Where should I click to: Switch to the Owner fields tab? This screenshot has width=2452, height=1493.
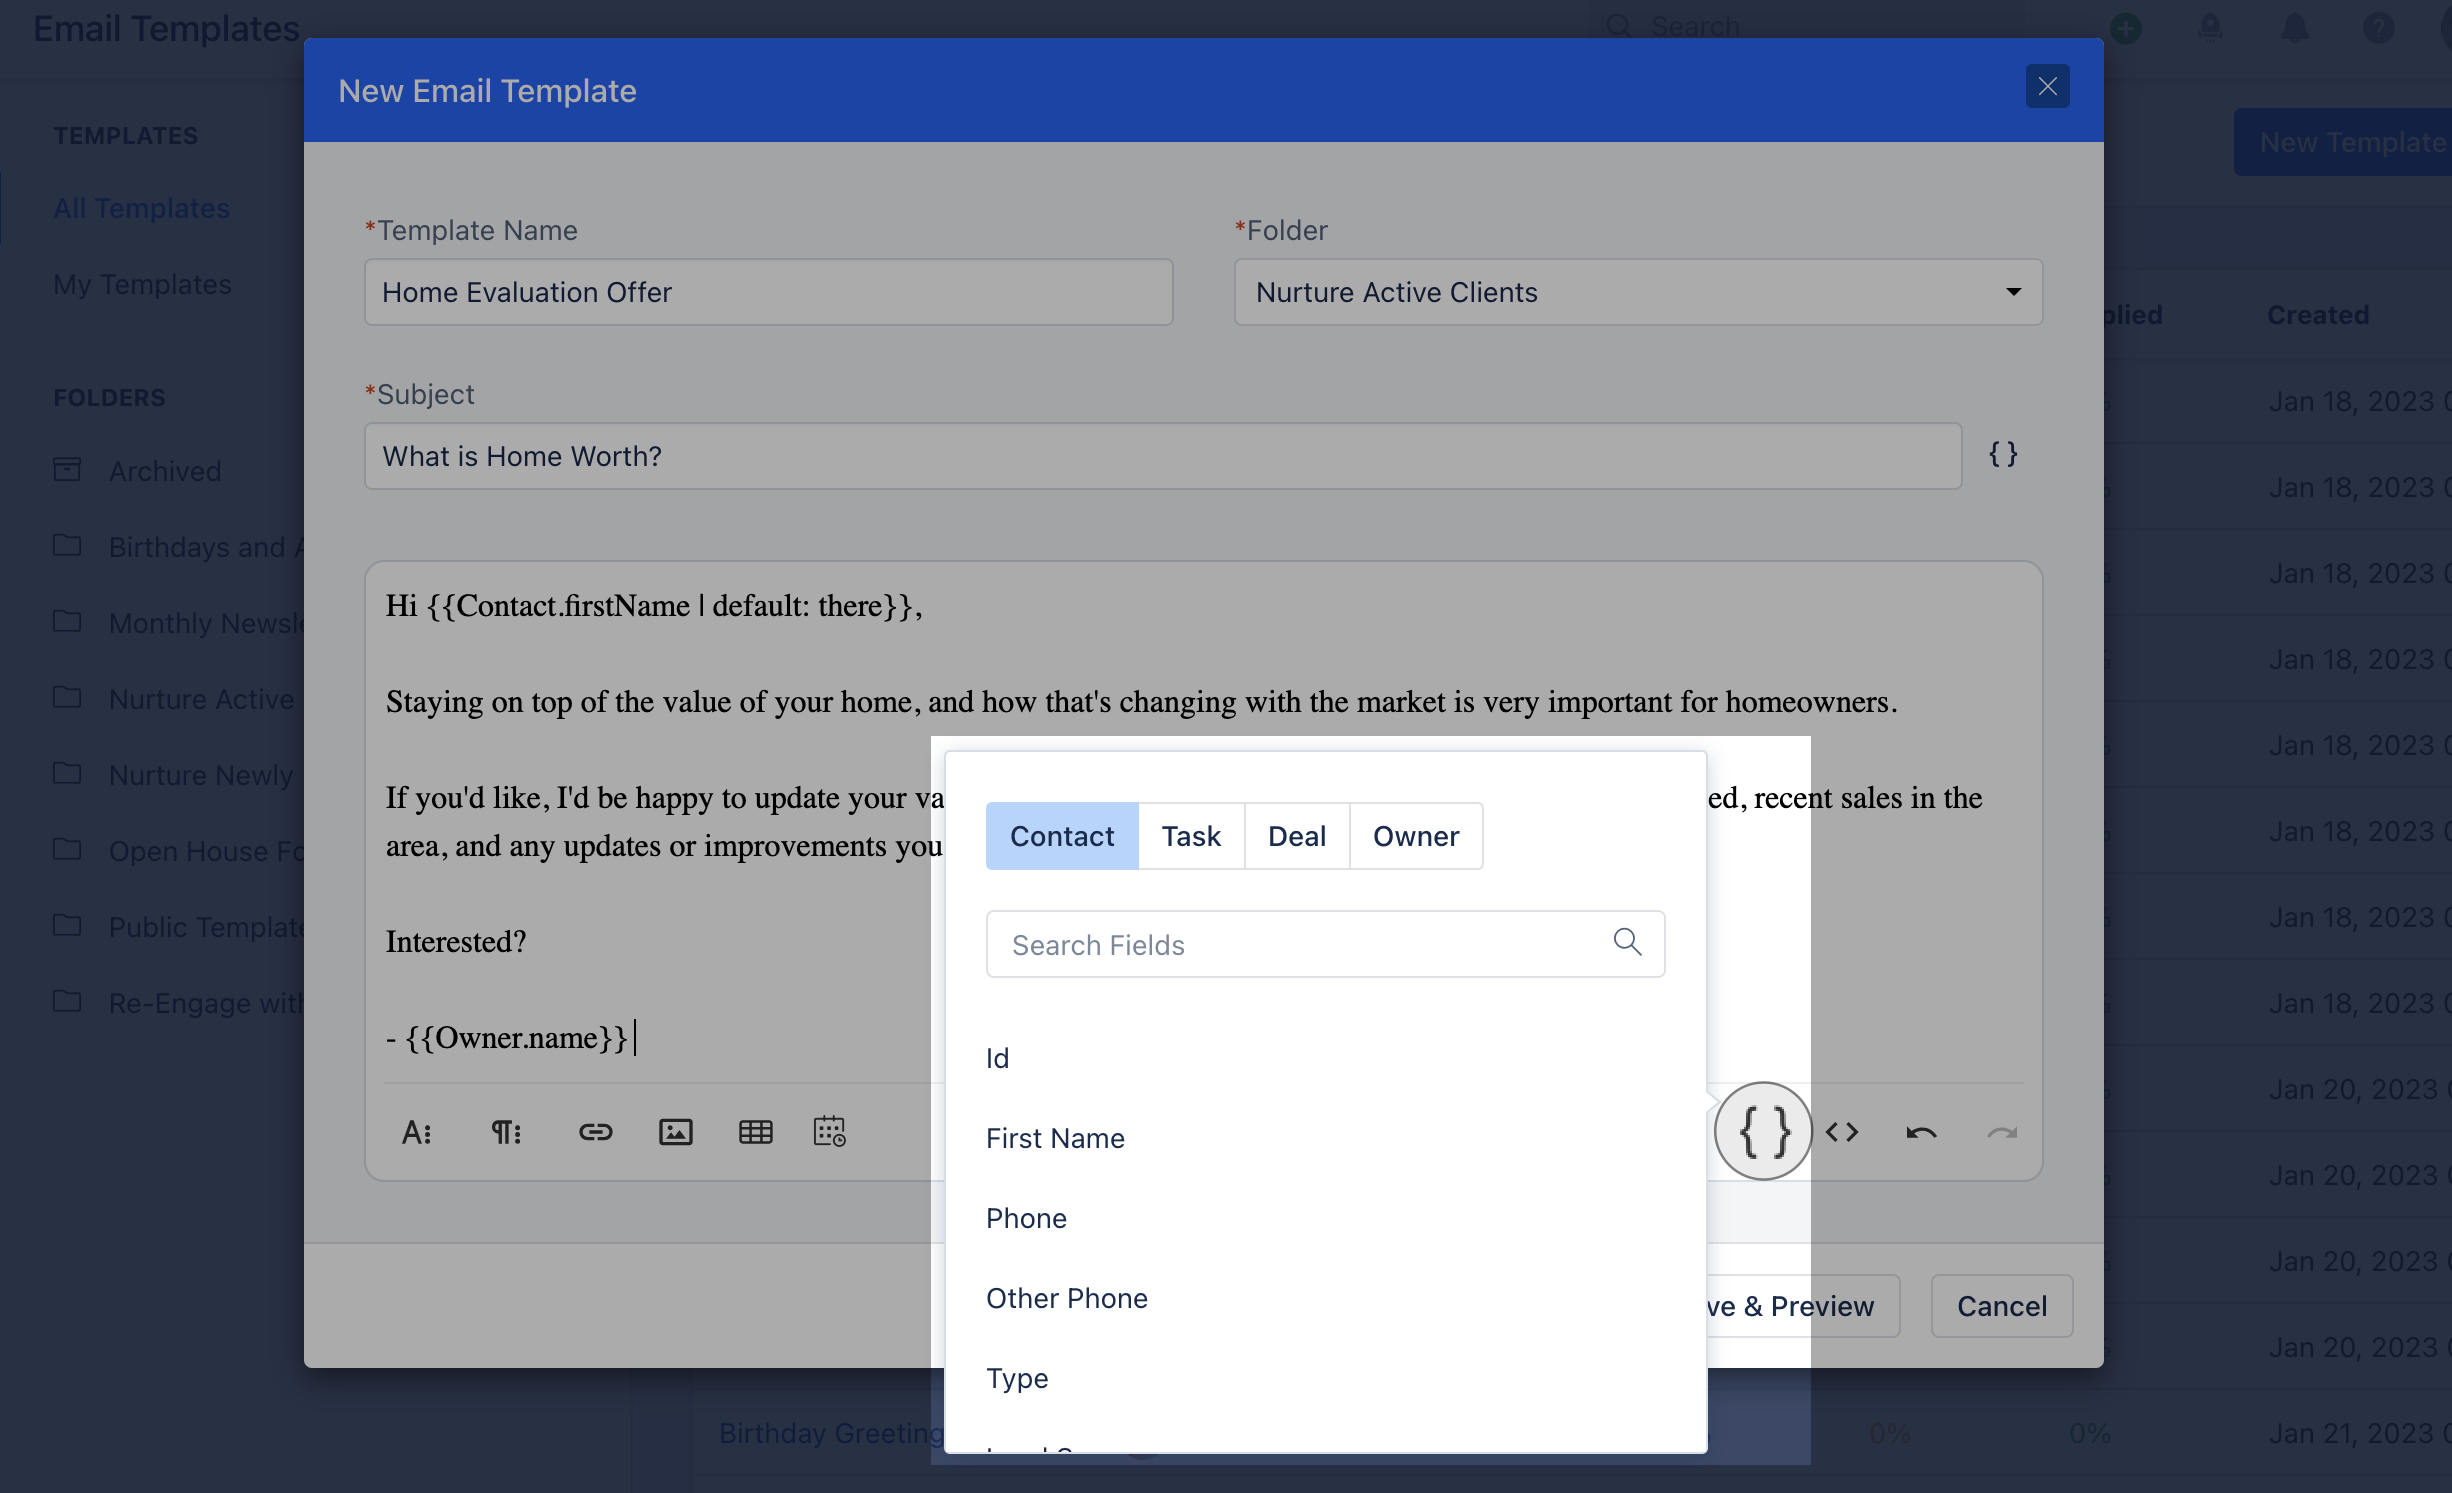(x=1416, y=836)
